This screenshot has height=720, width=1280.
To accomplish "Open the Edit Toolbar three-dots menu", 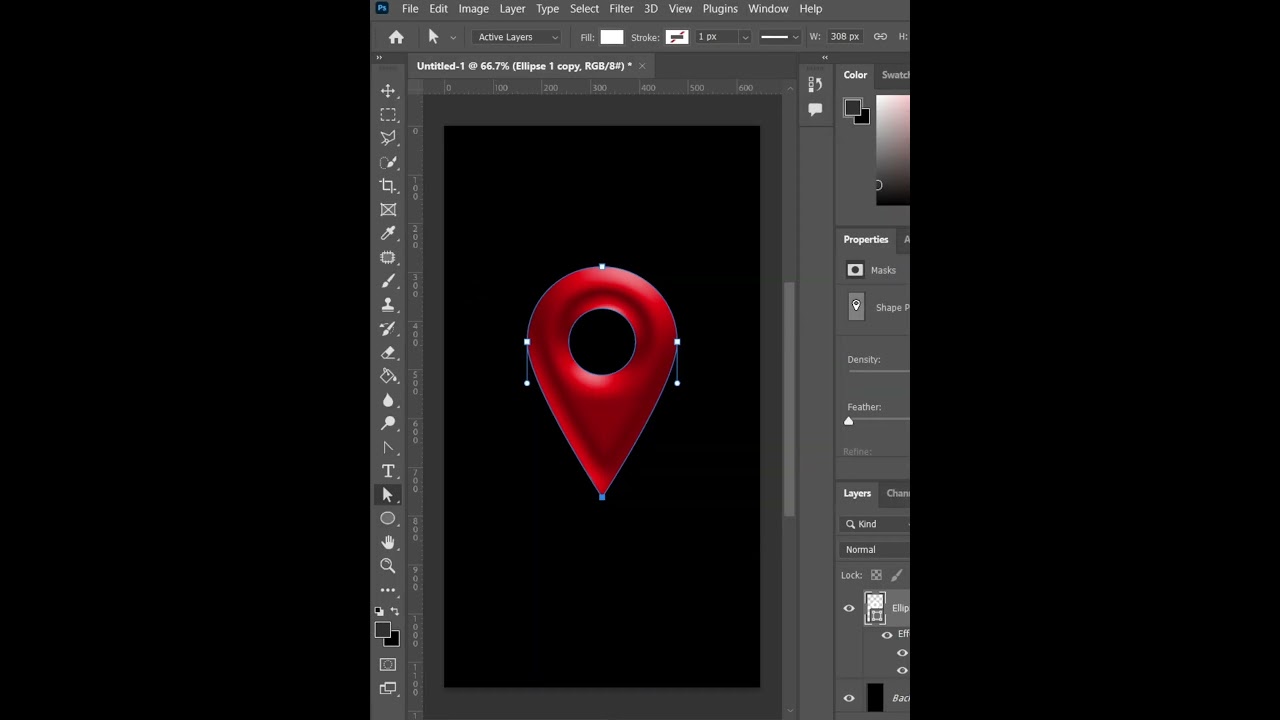I will click(x=388, y=590).
